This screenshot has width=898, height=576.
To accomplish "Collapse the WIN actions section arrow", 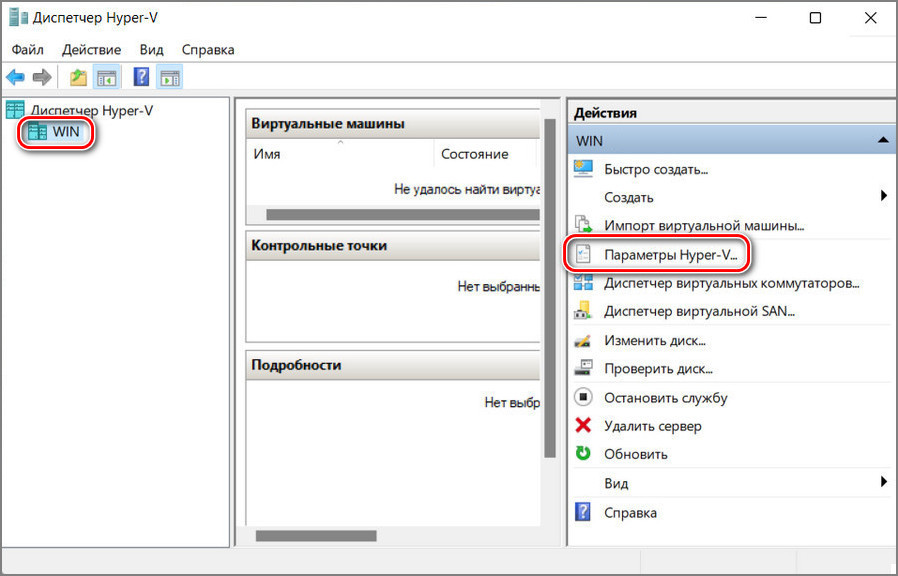I will point(883,140).
